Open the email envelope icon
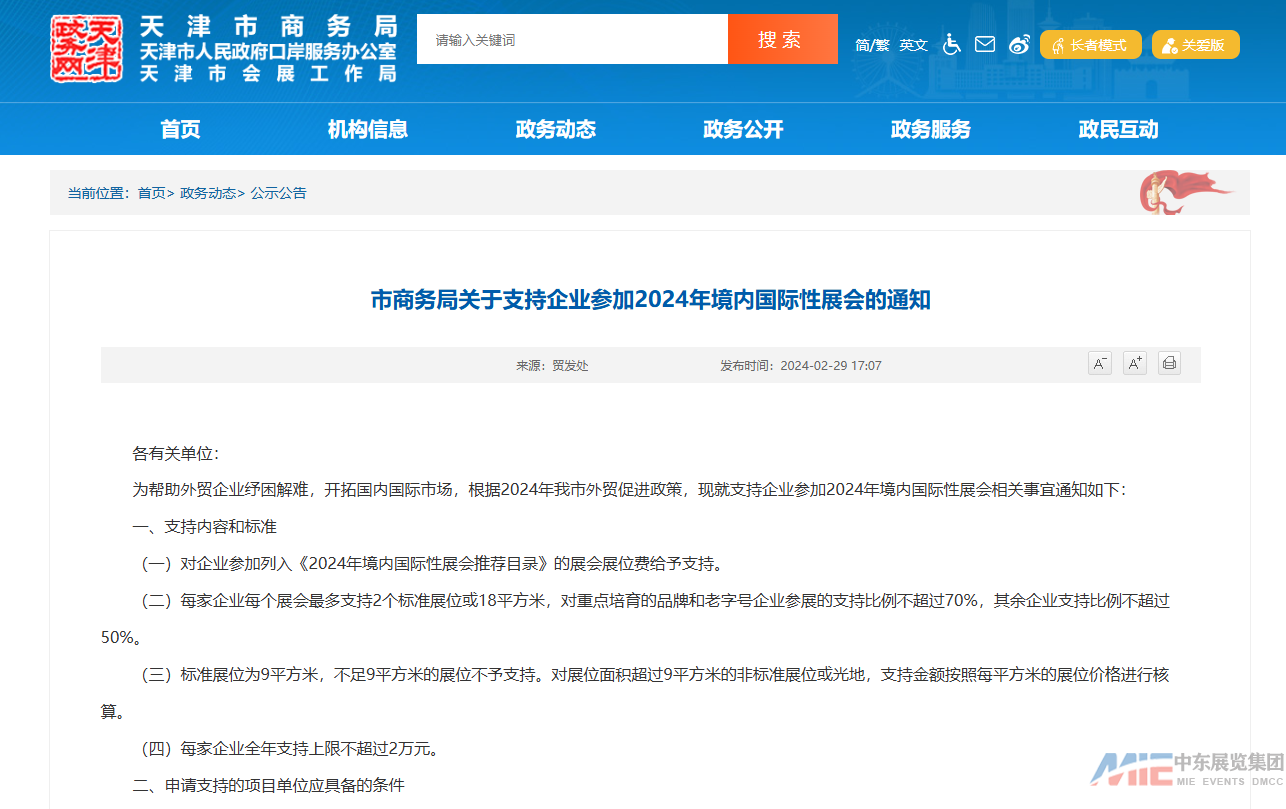This screenshot has height=809, width=1286. click(x=985, y=44)
